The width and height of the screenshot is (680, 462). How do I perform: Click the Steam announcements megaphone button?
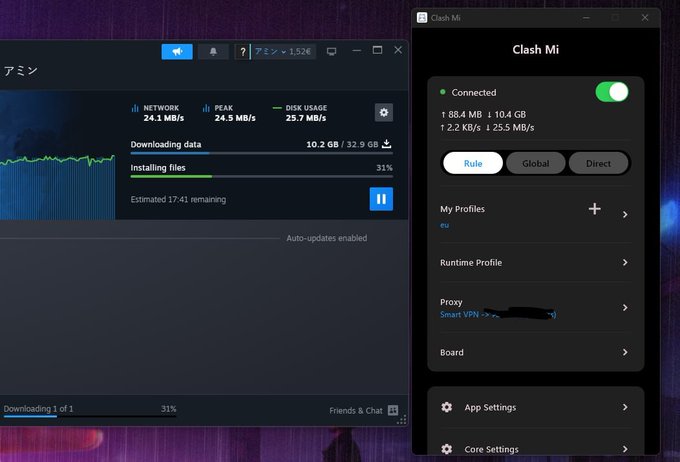coord(177,52)
